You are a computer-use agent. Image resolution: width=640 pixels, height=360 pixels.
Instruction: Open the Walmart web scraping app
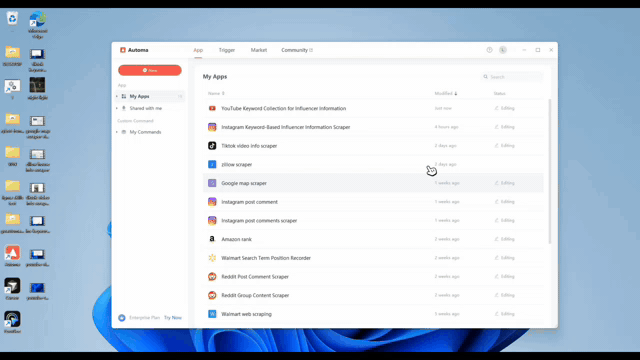246,314
